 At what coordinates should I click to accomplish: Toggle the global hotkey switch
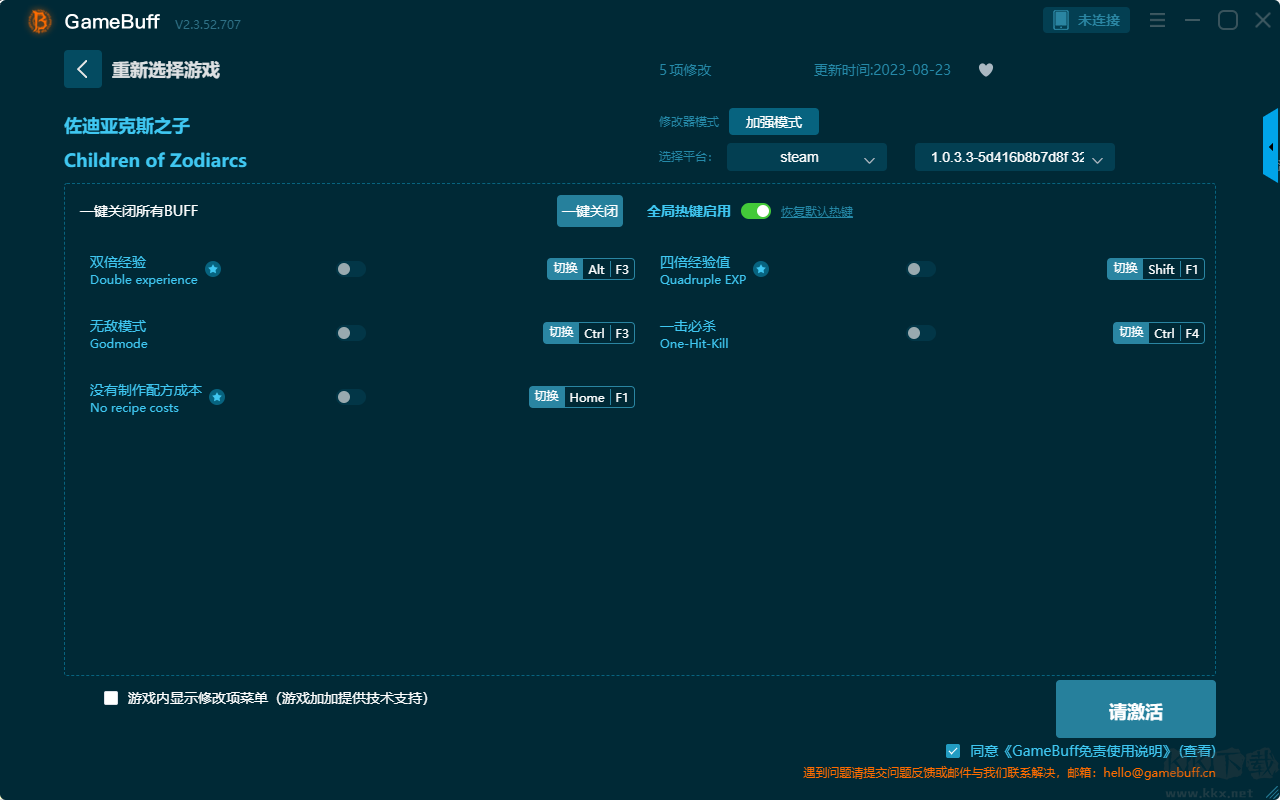pos(756,211)
